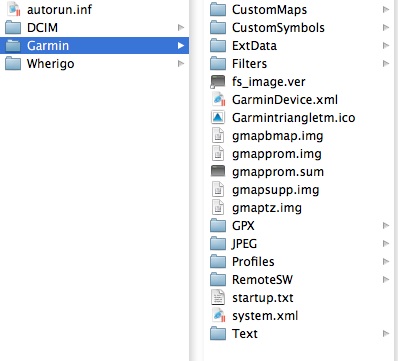
Task: Click the Text folder icon
Action: tap(218, 333)
